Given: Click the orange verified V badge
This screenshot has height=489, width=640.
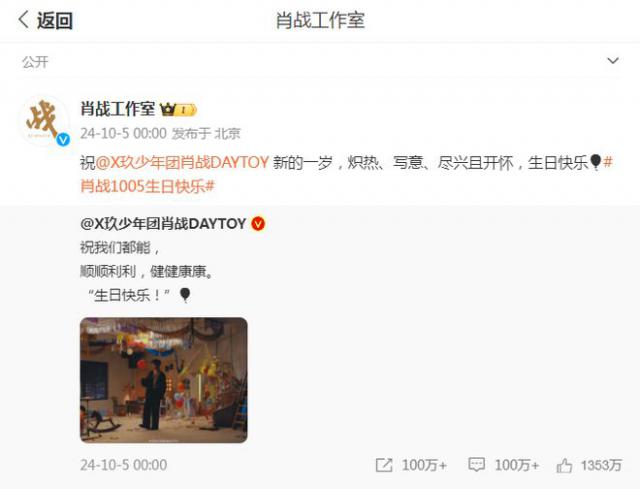Looking at the screenshot, I should (258, 224).
